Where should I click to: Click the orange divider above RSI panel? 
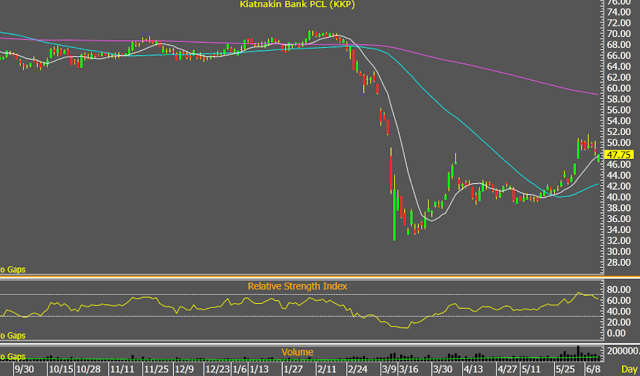point(320,278)
